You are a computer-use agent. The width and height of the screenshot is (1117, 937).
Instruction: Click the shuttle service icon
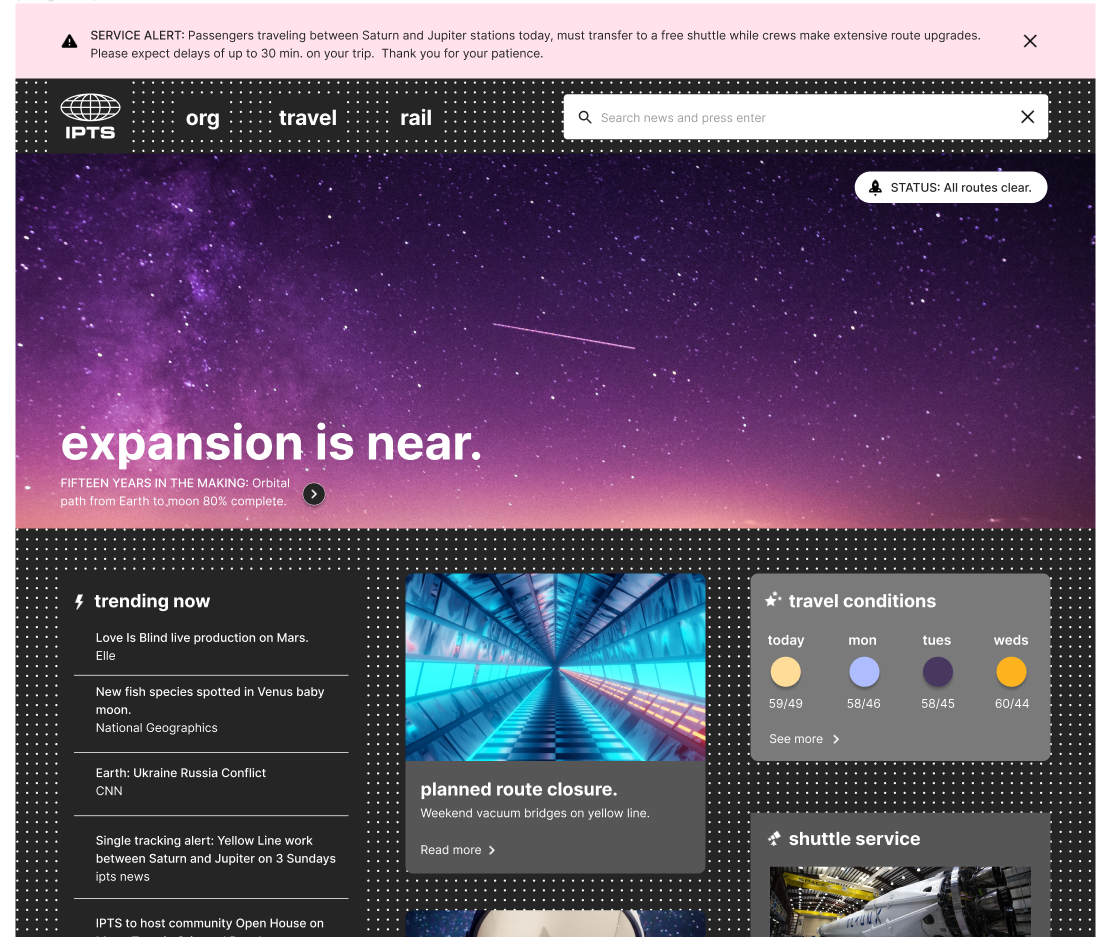774,839
